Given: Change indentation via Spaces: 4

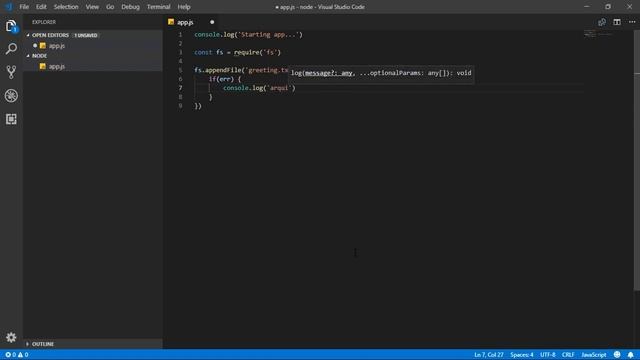Looking at the screenshot, I should click(522, 355).
